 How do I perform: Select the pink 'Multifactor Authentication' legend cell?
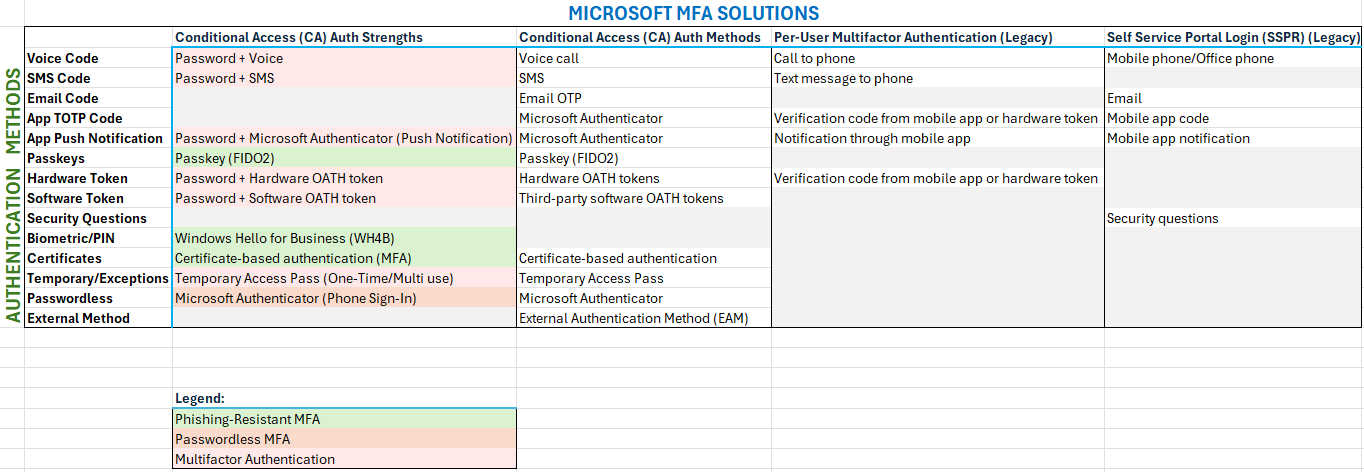coord(344,459)
